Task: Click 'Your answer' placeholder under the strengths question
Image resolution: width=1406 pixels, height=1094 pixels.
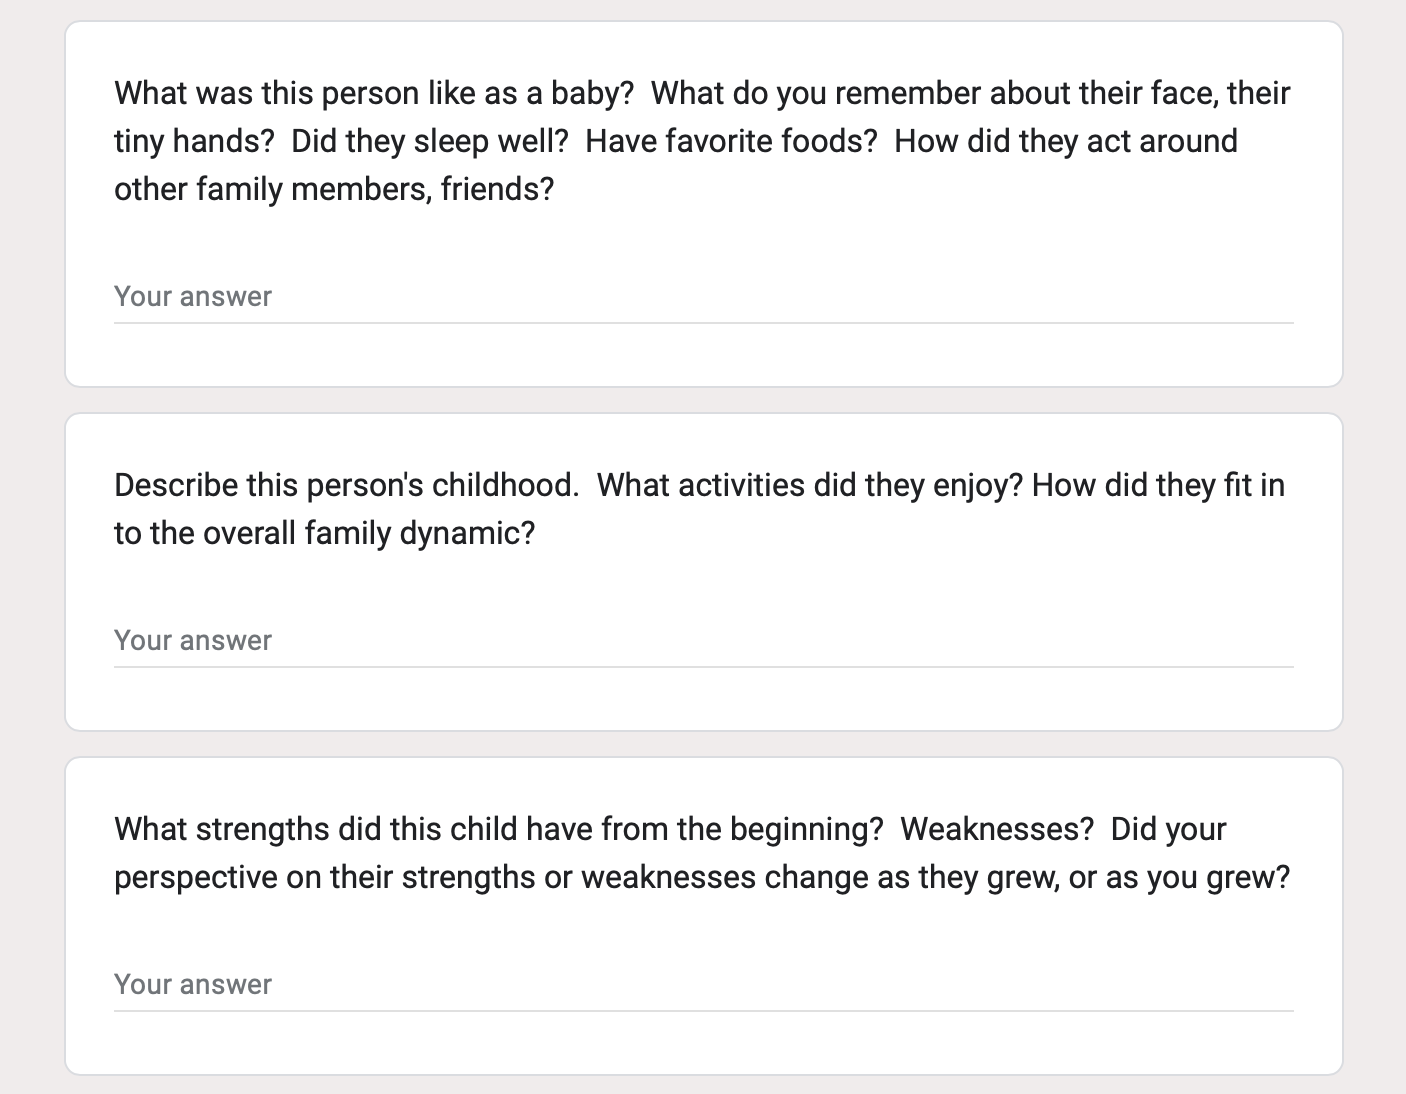Action: pyautogui.click(x=193, y=985)
